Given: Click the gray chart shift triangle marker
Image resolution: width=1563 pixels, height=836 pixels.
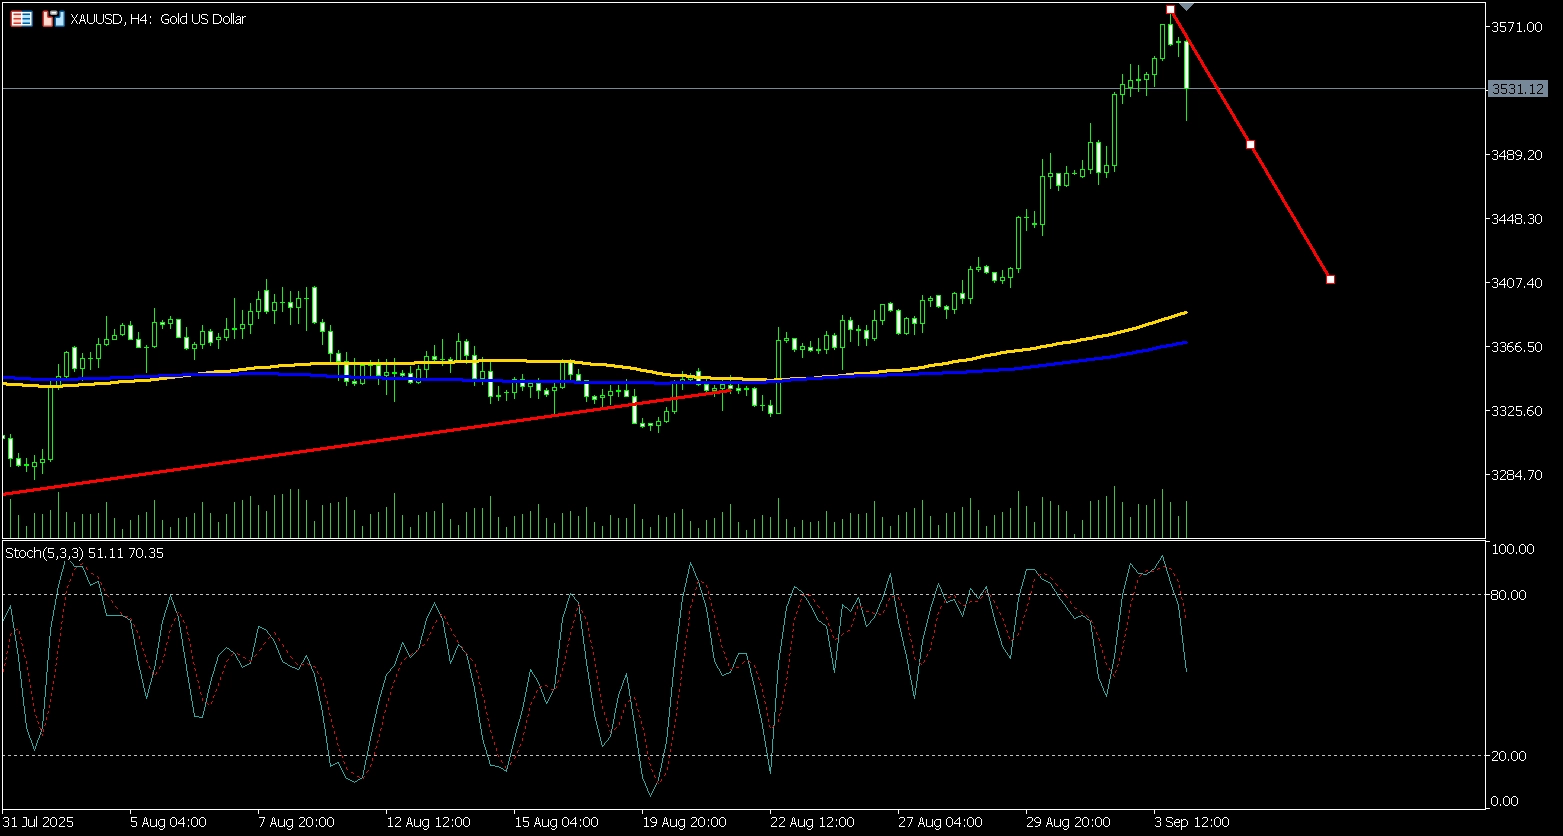Looking at the screenshot, I should 1186,8.
